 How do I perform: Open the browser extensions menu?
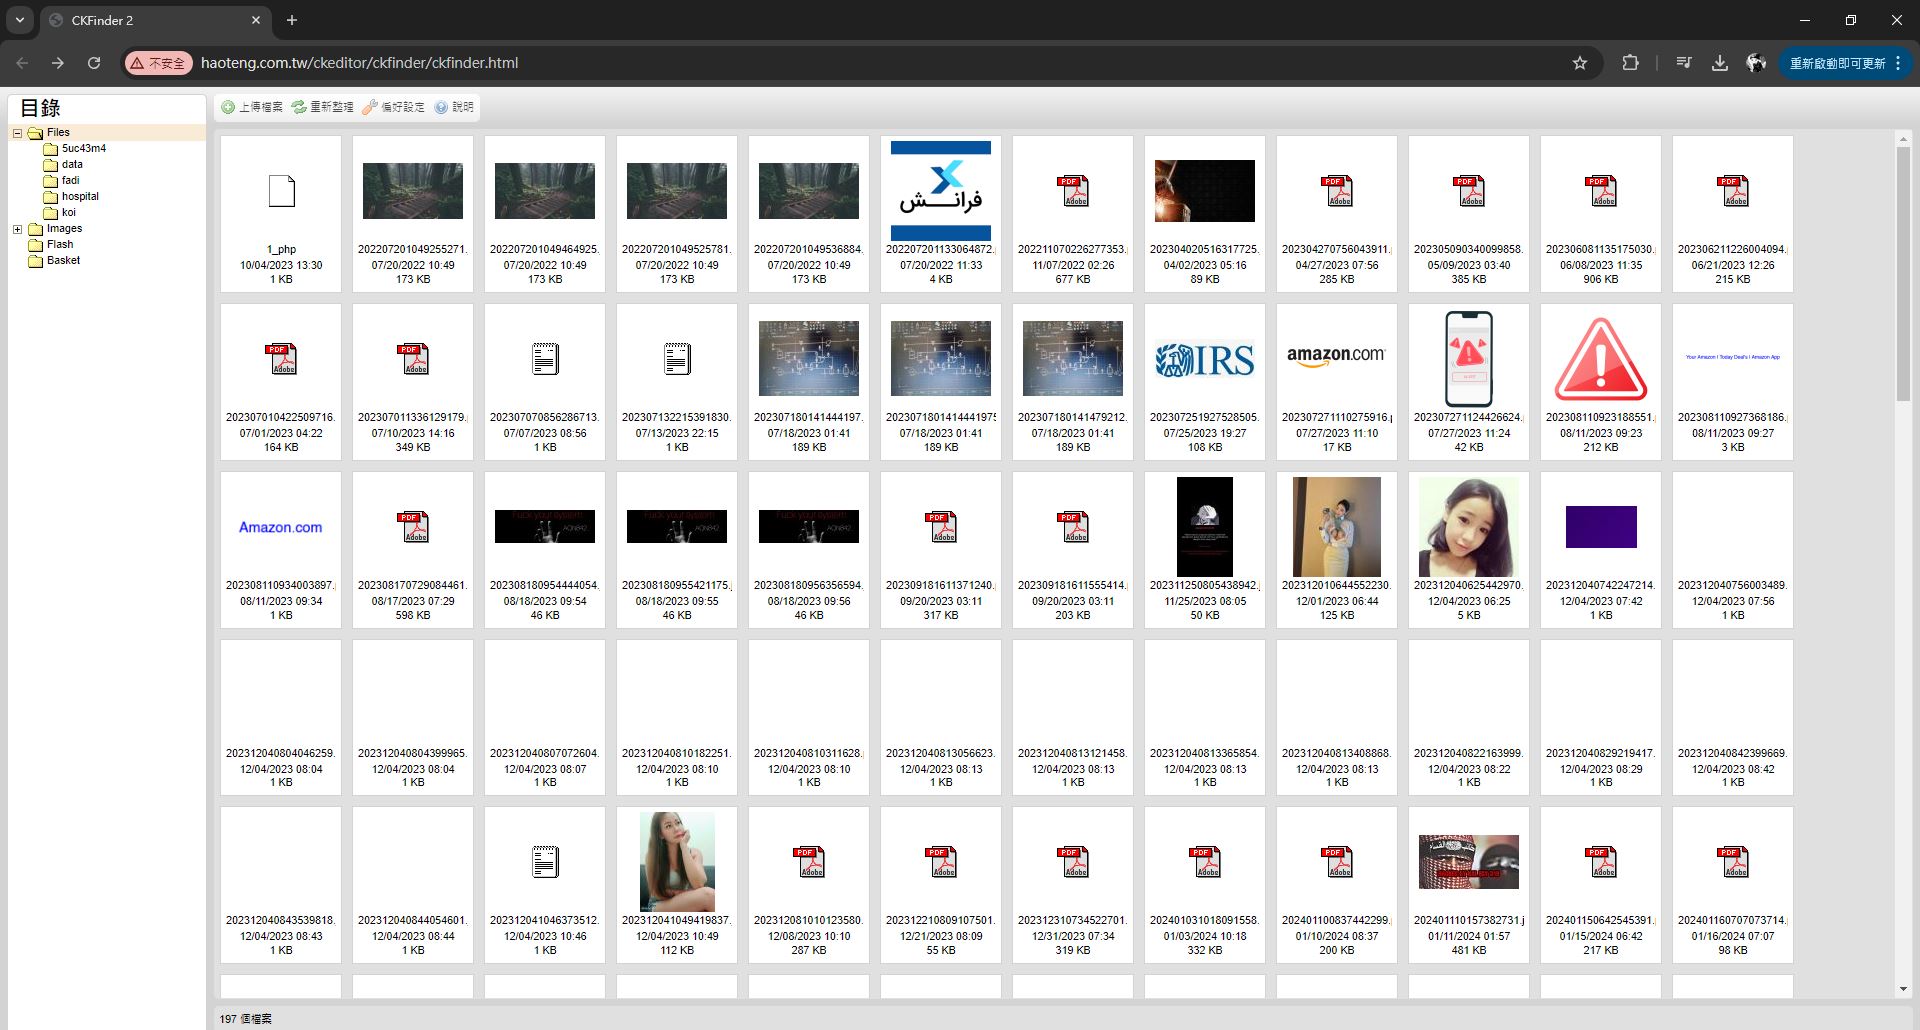click(1630, 63)
